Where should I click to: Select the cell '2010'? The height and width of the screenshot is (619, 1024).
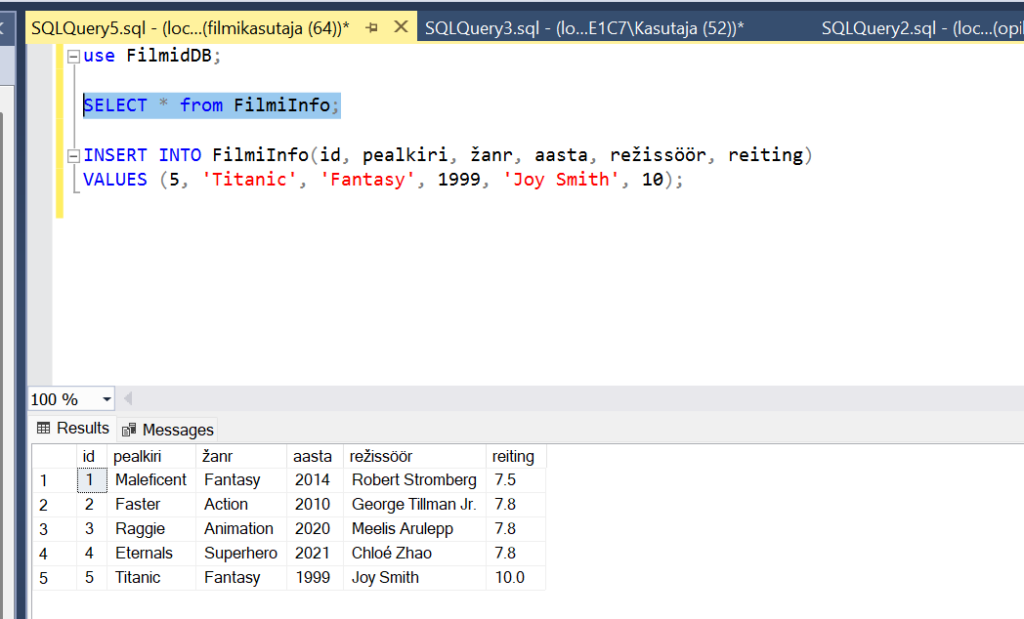pos(315,505)
